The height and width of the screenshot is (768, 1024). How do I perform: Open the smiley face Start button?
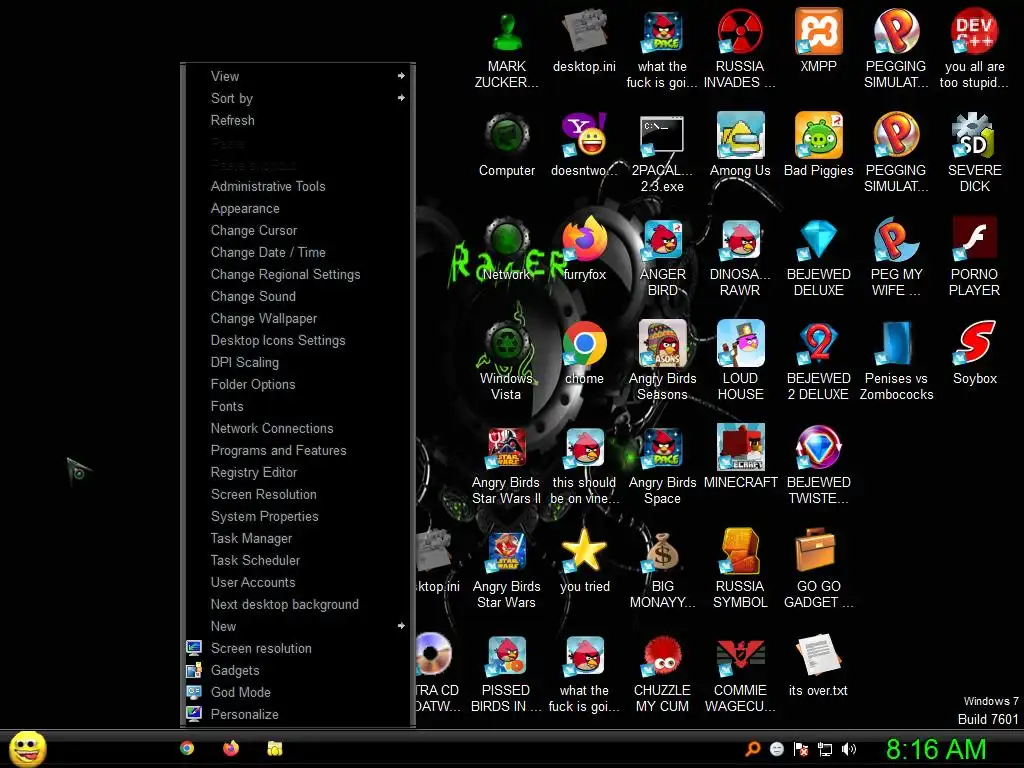(28, 748)
